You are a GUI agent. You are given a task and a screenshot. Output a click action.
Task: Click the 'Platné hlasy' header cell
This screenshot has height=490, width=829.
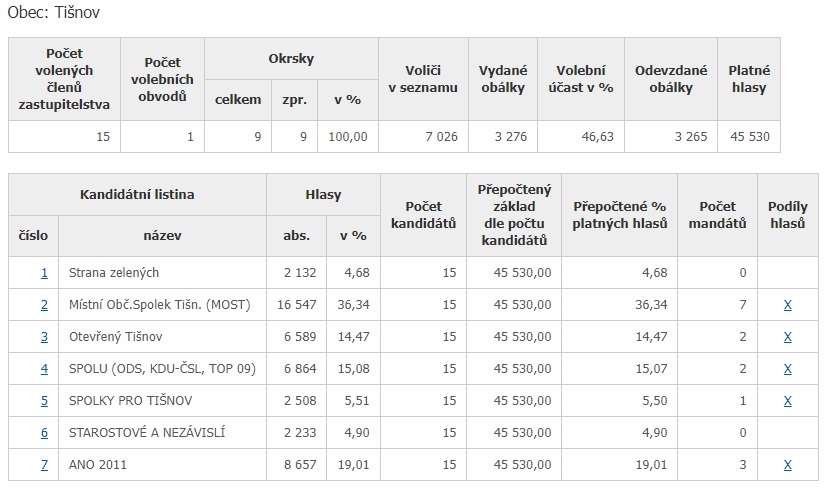(x=748, y=79)
